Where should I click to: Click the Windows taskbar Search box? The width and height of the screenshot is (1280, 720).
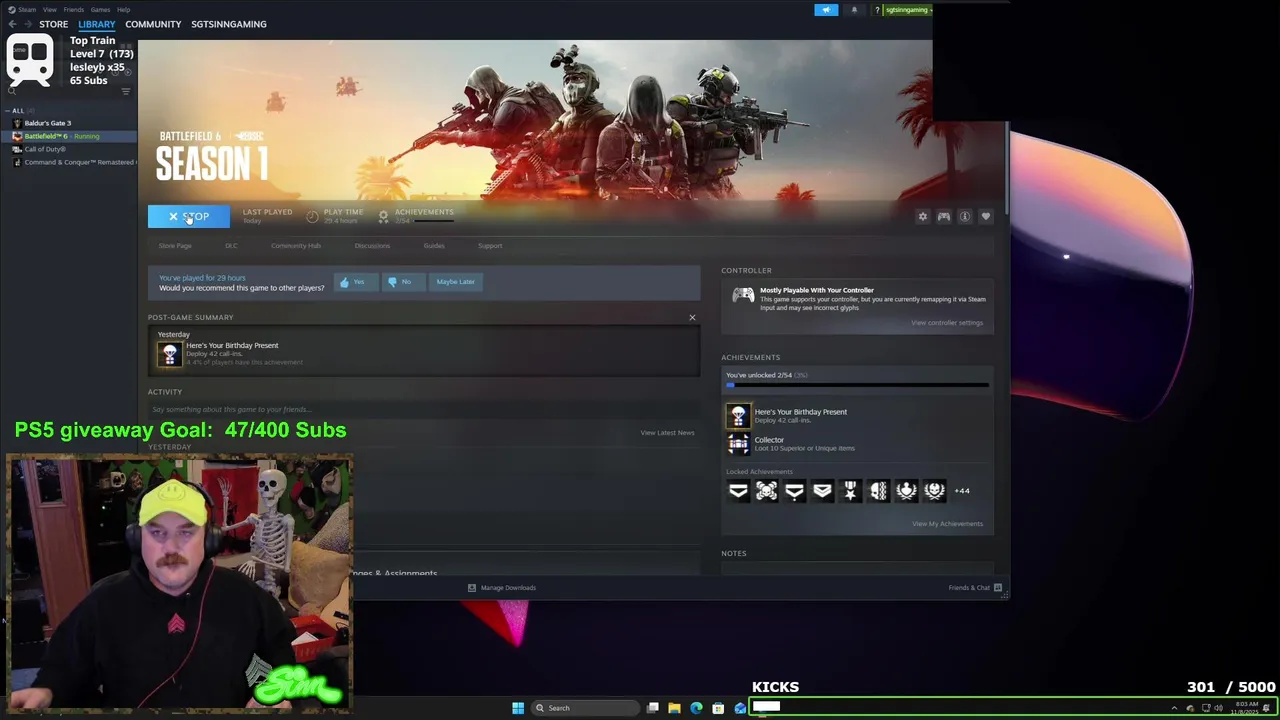[584, 708]
